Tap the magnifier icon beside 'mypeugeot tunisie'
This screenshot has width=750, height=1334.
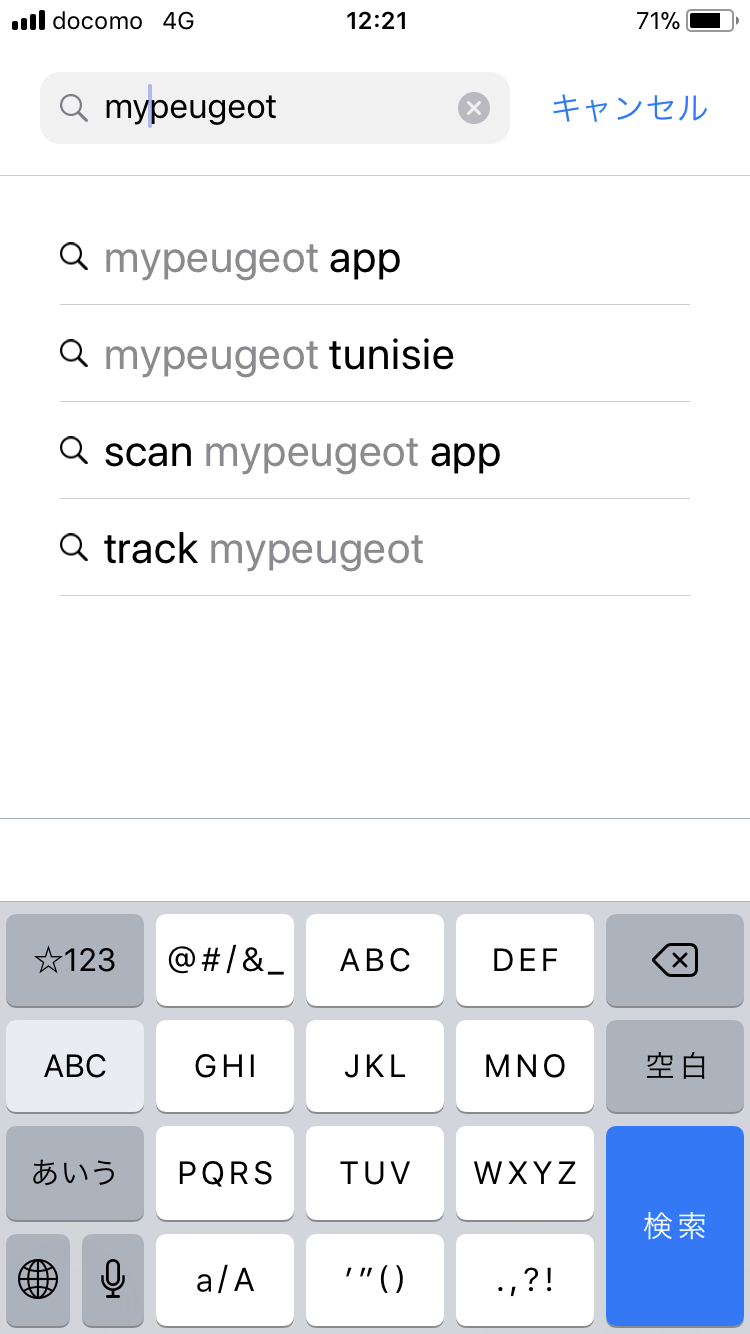(x=74, y=353)
